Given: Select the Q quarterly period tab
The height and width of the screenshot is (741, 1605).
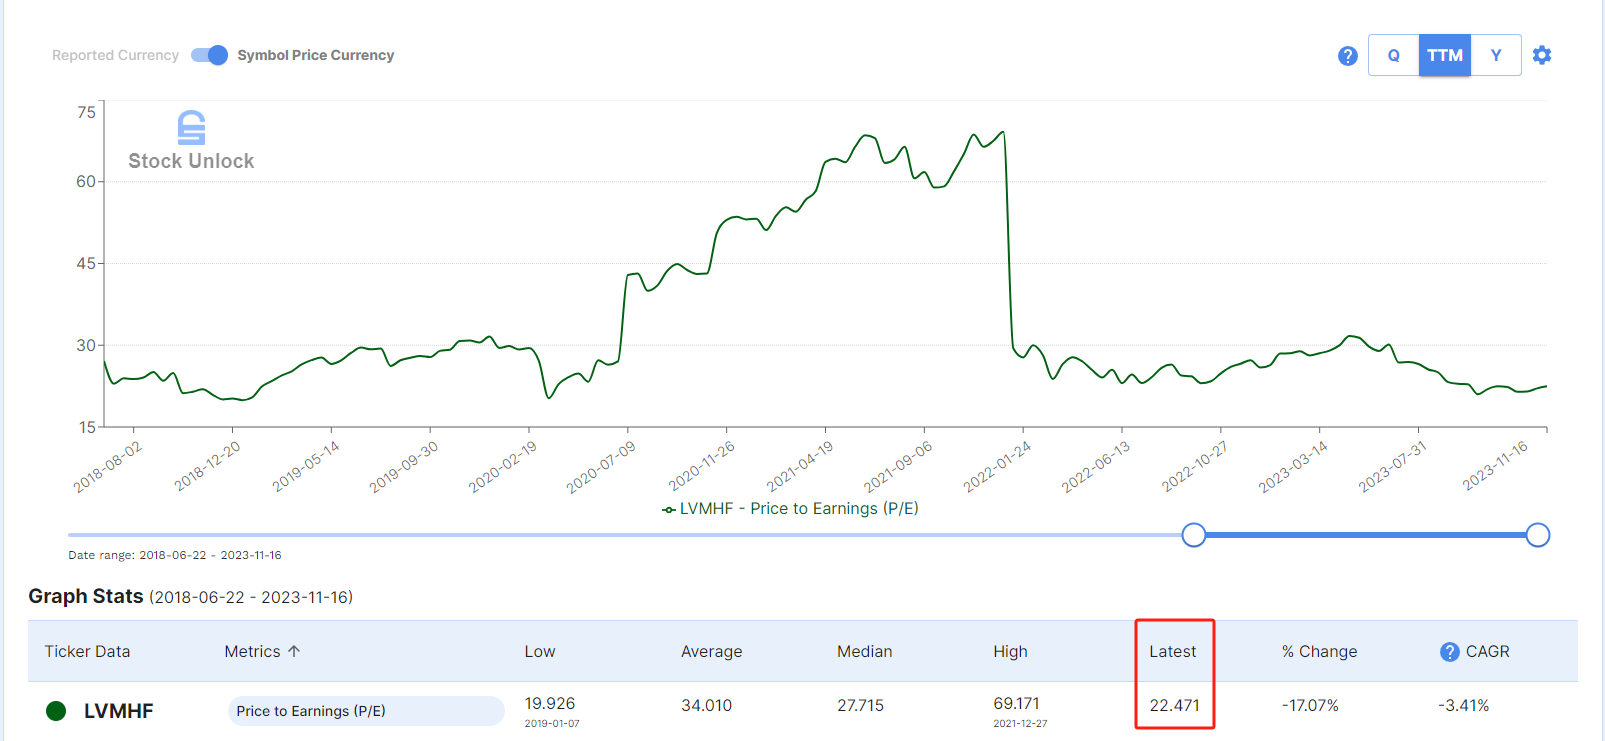Looking at the screenshot, I should 1394,55.
